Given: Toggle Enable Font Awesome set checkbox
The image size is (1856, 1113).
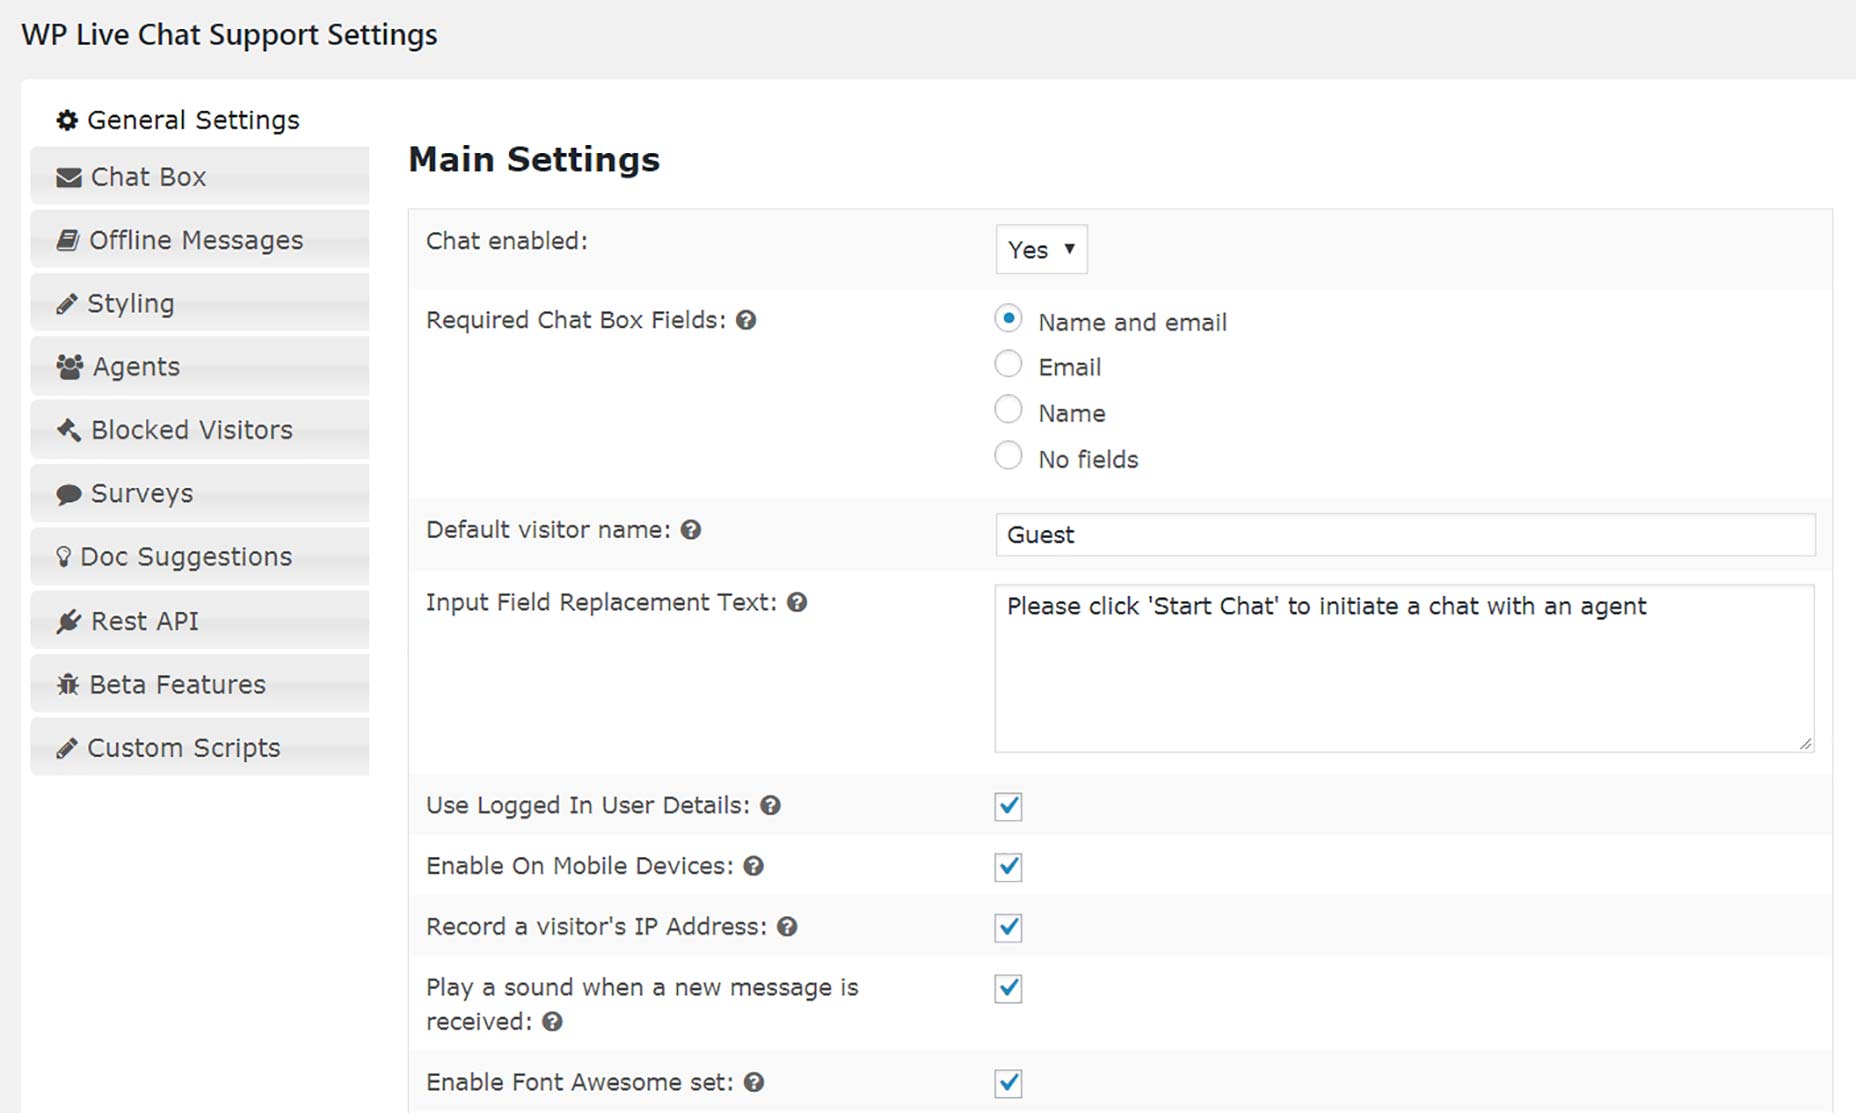Looking at the screenshot, I should (1008, 1083).
